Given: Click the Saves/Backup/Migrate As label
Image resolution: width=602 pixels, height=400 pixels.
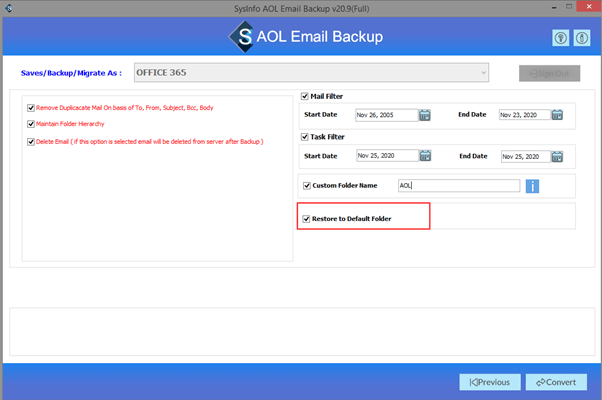Looking at the screenshot, I should coord(71,73).
